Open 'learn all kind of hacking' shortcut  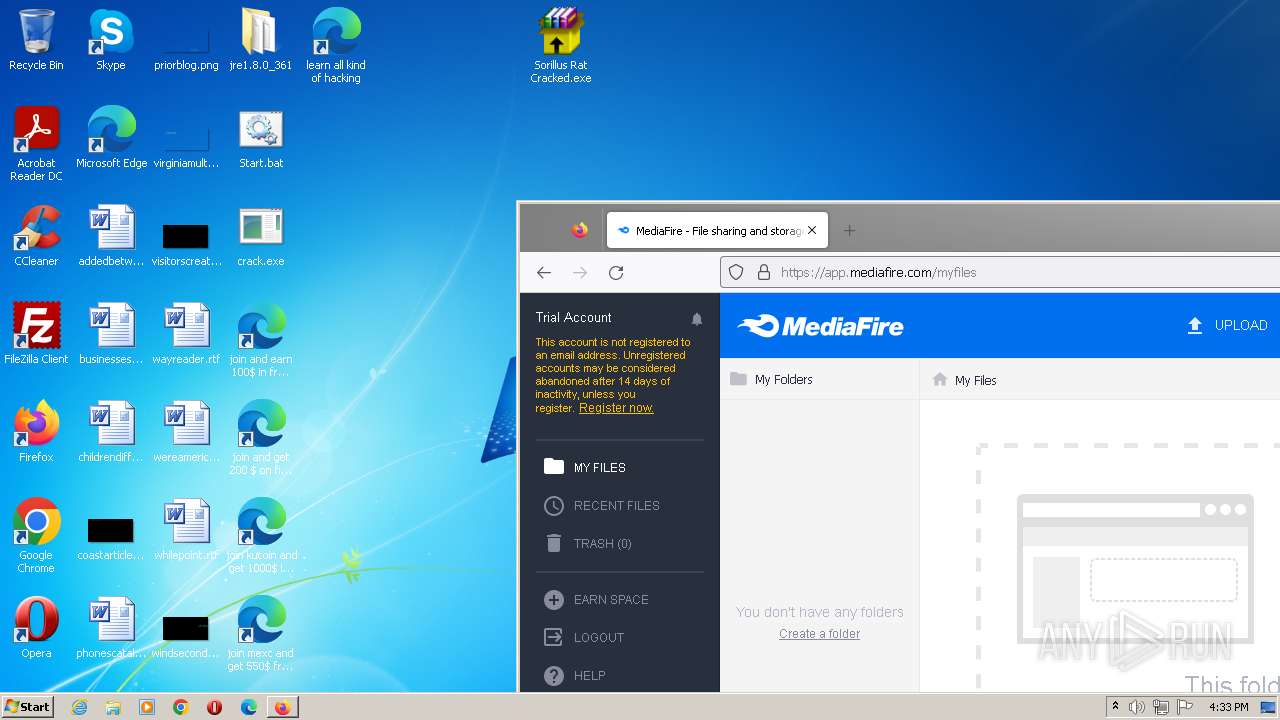[336, 45]
